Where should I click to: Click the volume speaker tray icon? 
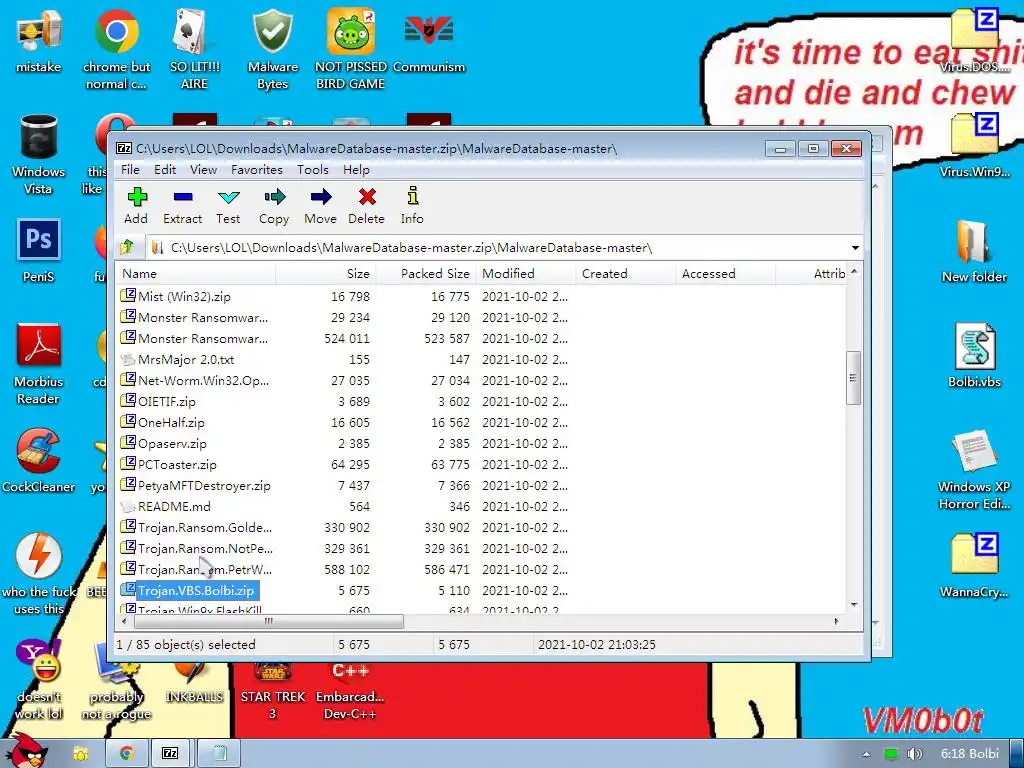click(915, 754)
